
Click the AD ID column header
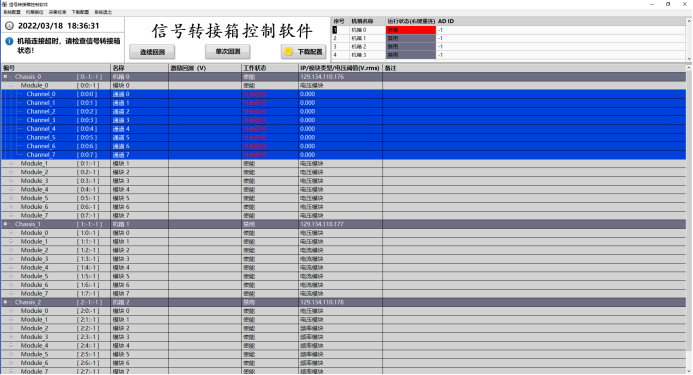[x=561, y=21]
